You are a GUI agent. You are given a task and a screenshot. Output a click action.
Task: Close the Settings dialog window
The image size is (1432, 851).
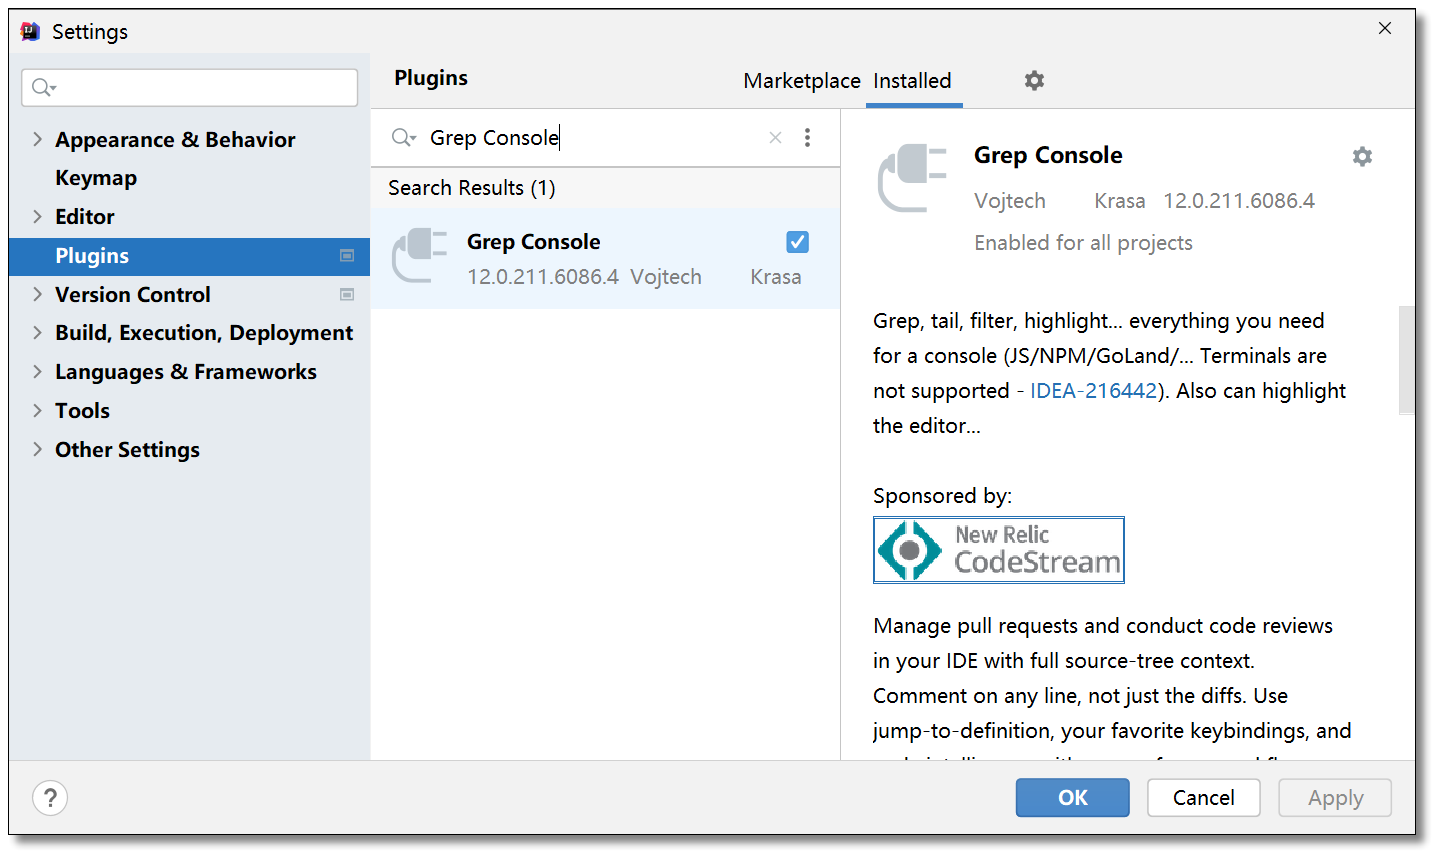pyautogui.click(x=1385, y=28)
